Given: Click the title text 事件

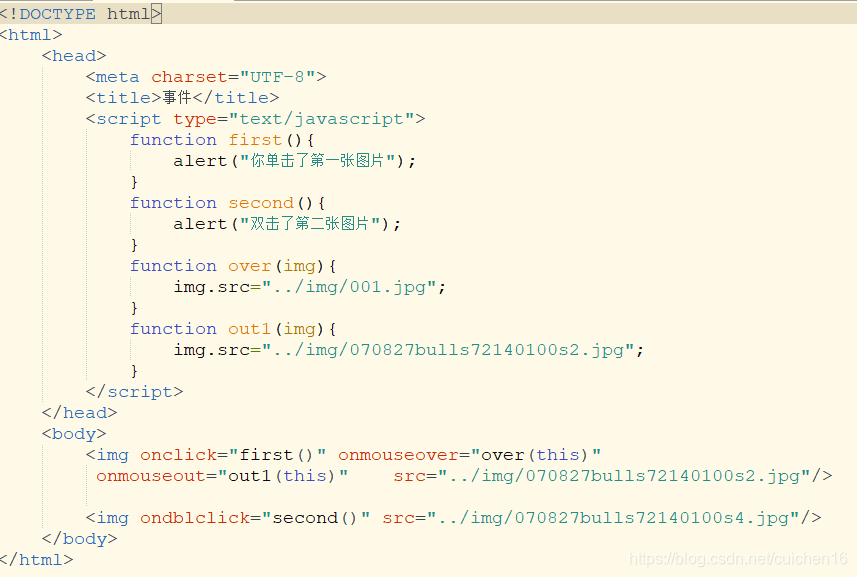Looking at the screenshot, I should tap(177, 98).
